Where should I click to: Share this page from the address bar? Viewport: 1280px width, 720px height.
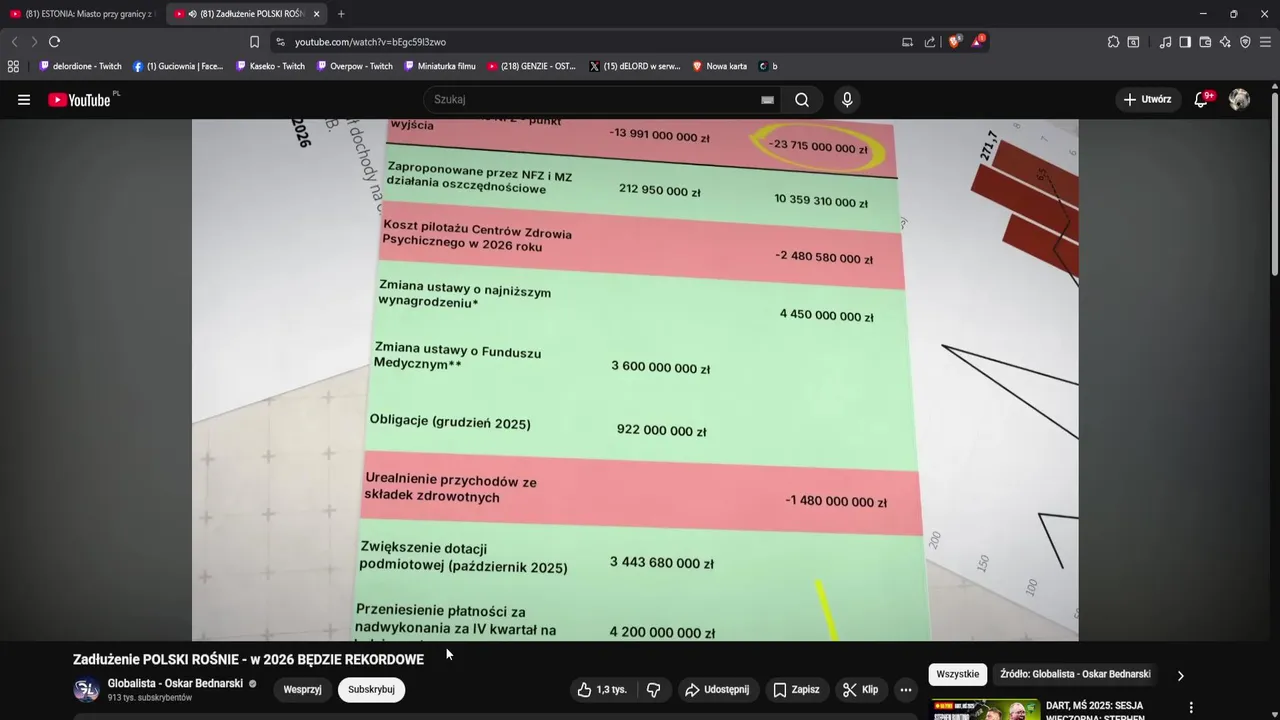click(930, 42)
